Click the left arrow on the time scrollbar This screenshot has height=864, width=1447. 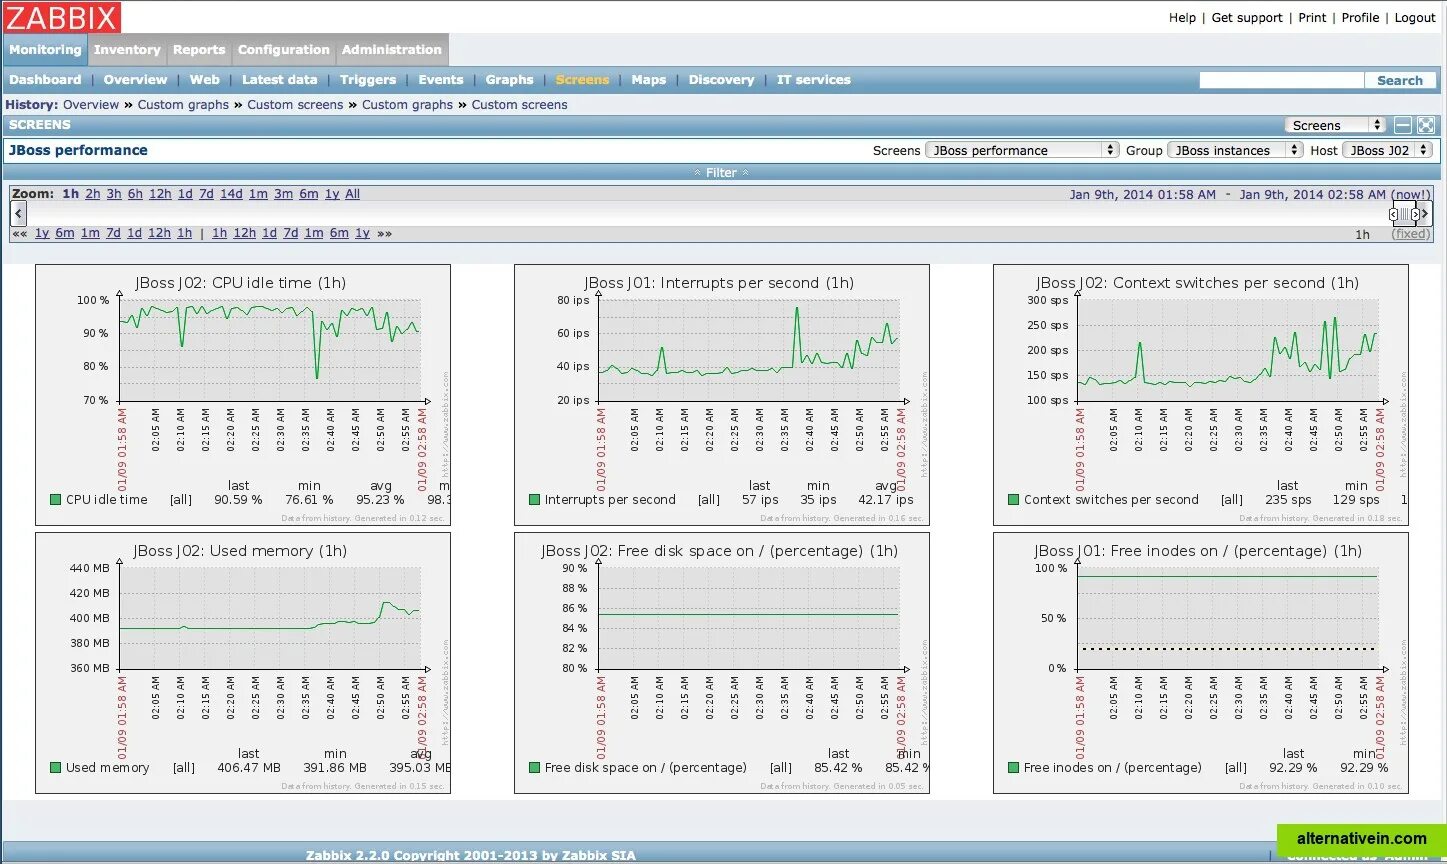coord(18,213)
